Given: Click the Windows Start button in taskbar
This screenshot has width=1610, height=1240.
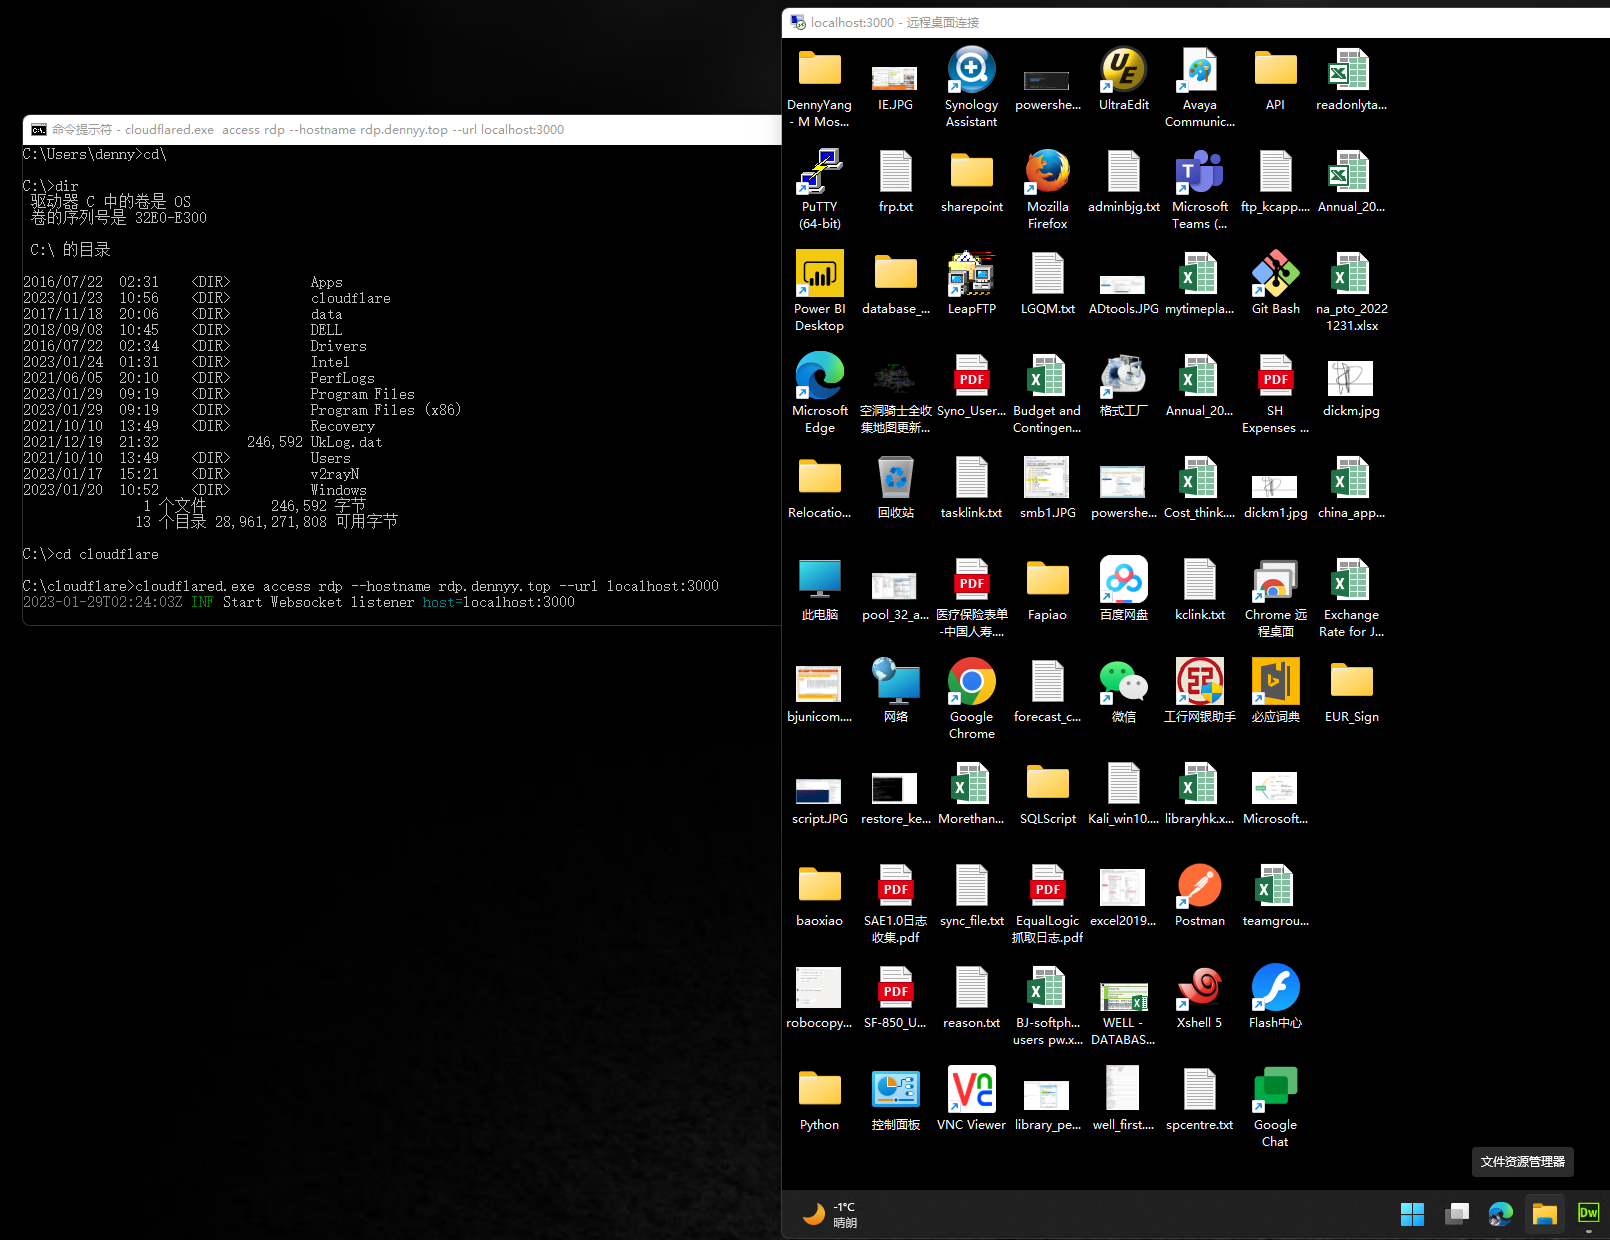Looking at the screenshot, I should pyautogui.click(x=1412, y=1214).
